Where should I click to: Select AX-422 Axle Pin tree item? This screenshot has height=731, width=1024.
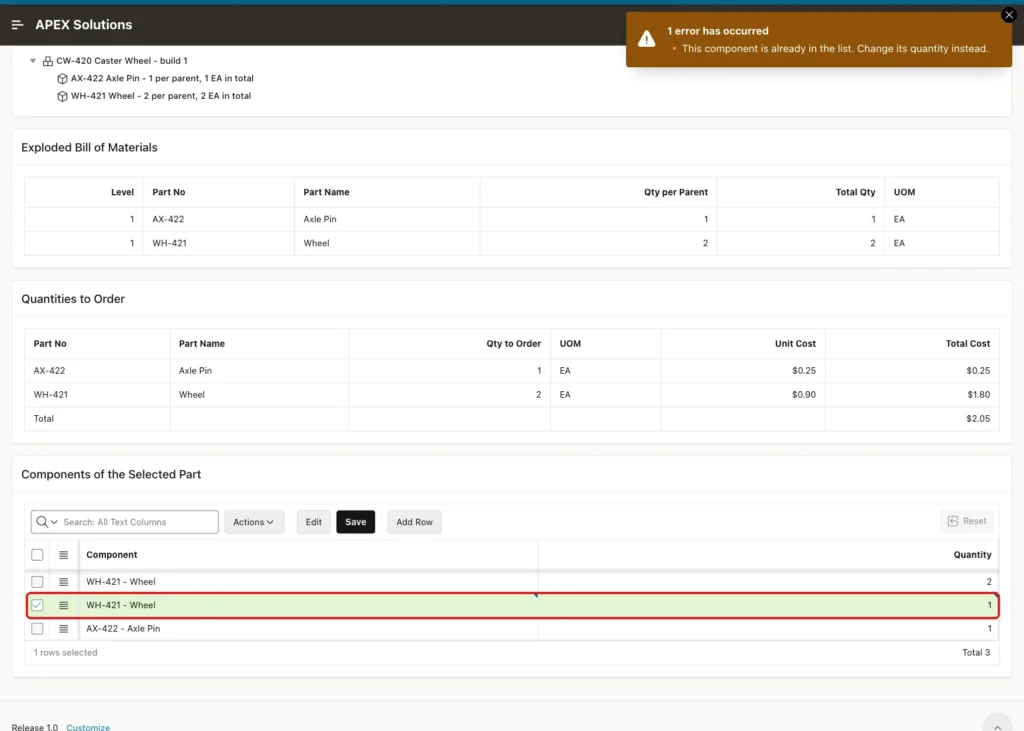162,78
